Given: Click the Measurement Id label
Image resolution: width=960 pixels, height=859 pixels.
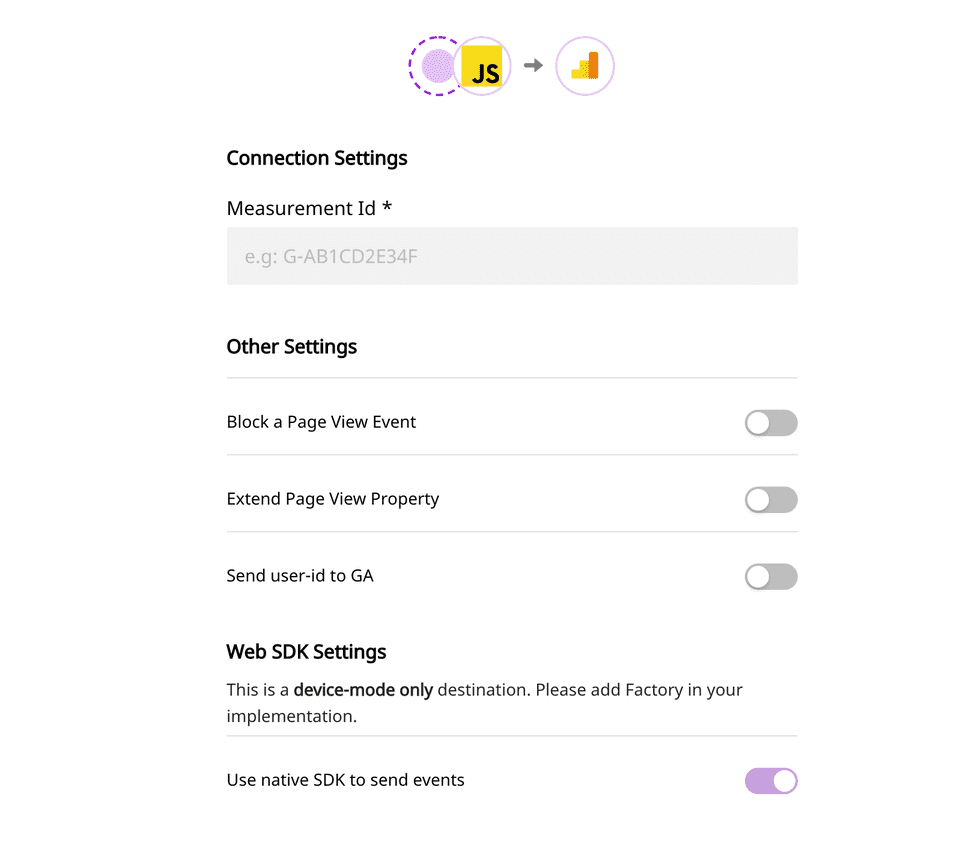Looking at the screenshot, I should pos(301,208).
